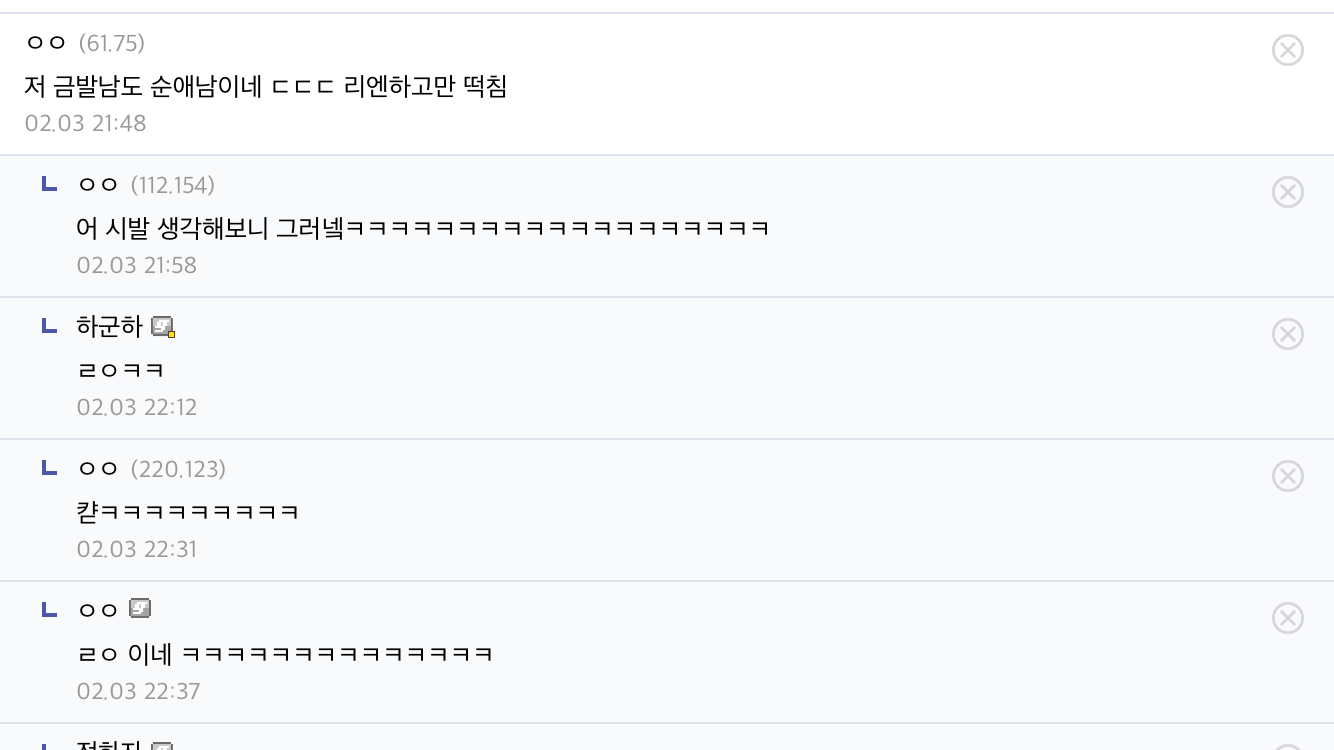Click the gray gallog icon beside ㅇㅇ at 22:37
The height and width of the screenshot is (750, 1334).
pos(140,608)
